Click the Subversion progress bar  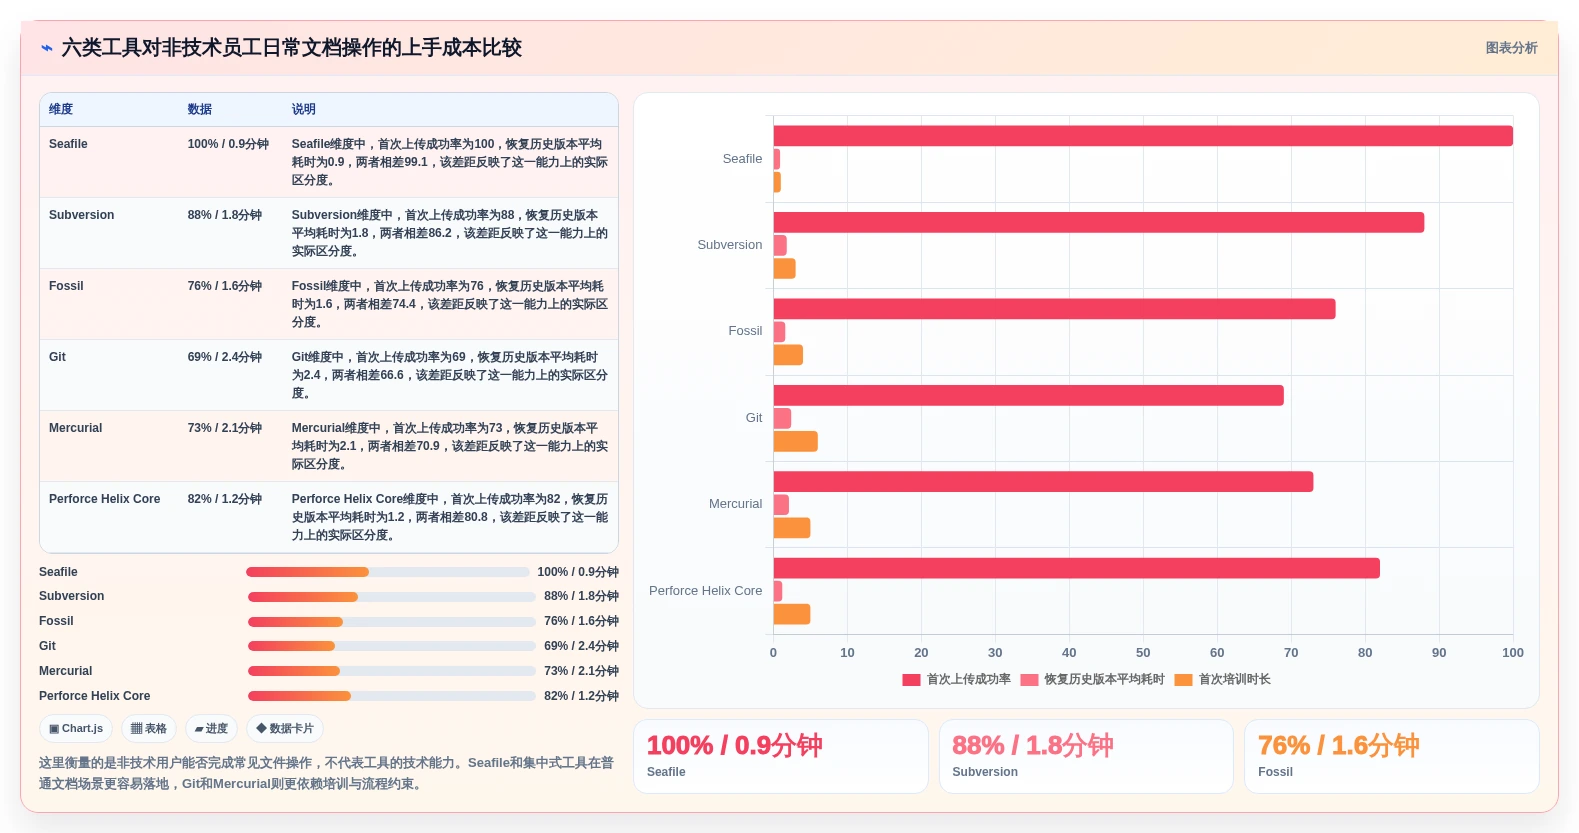pos(392,597)
